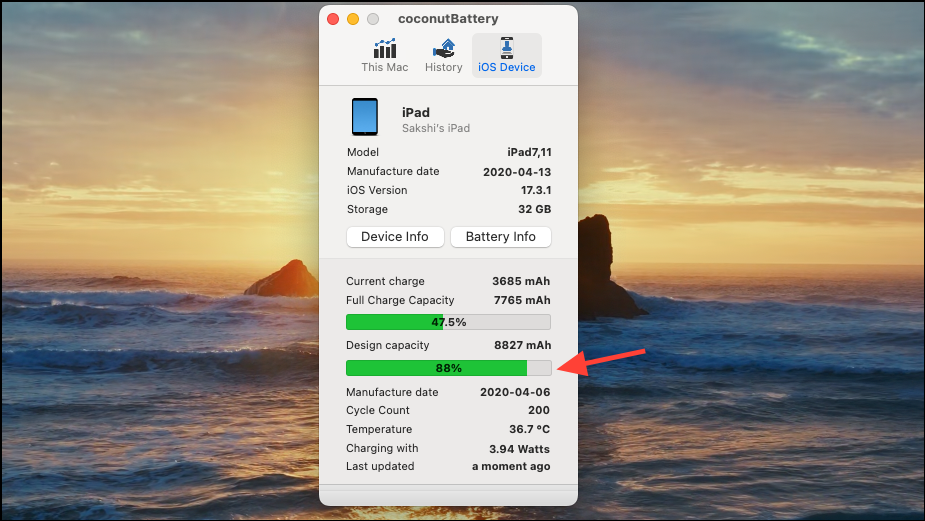Click the Temperature value 36.7 °C

529,429
